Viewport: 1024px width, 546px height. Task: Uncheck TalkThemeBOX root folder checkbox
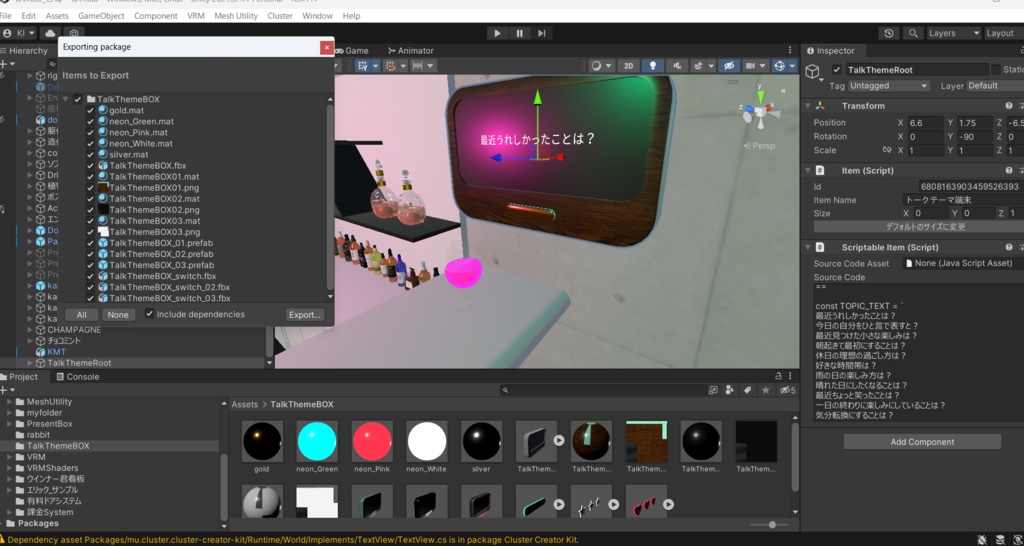[x=78, y=99]
